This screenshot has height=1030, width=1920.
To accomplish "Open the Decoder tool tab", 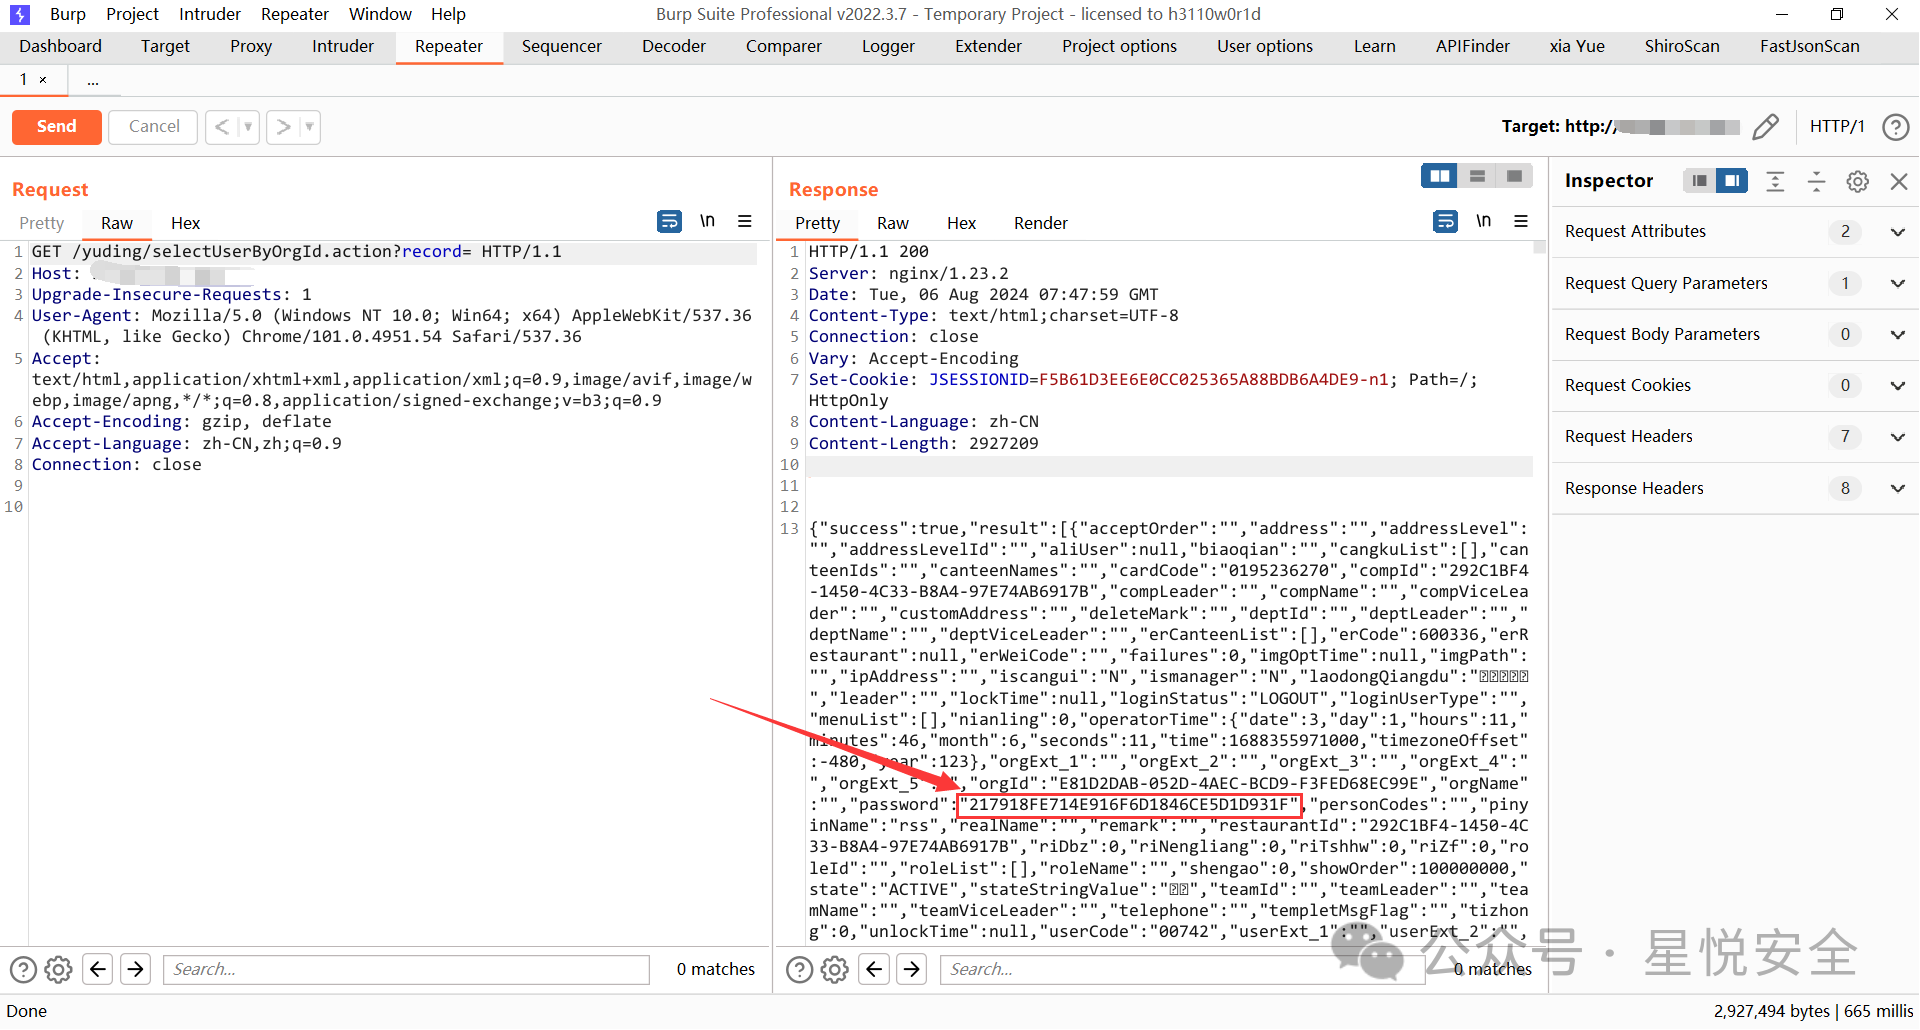I will pos(674,46).
